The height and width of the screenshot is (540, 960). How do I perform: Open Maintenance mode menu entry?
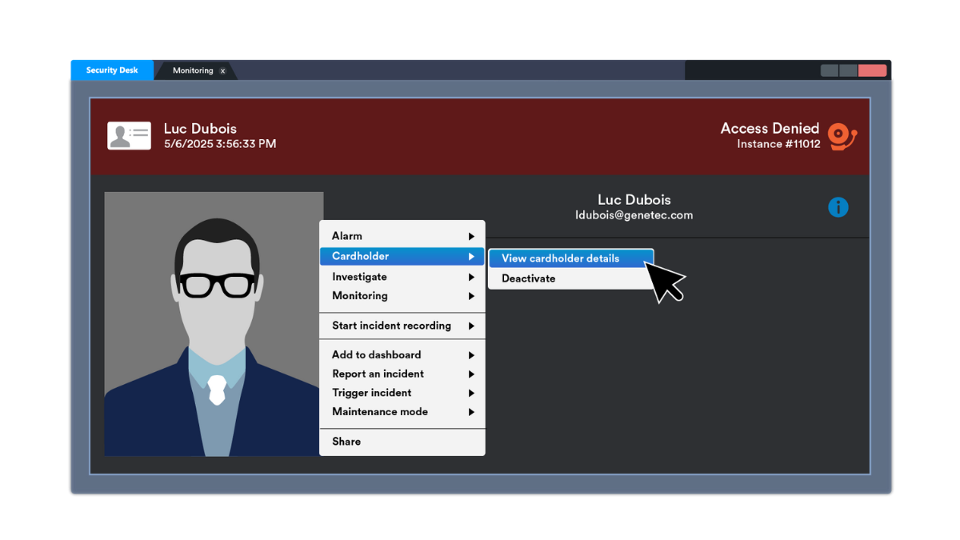pyautogui.click(x=379, y=412)
